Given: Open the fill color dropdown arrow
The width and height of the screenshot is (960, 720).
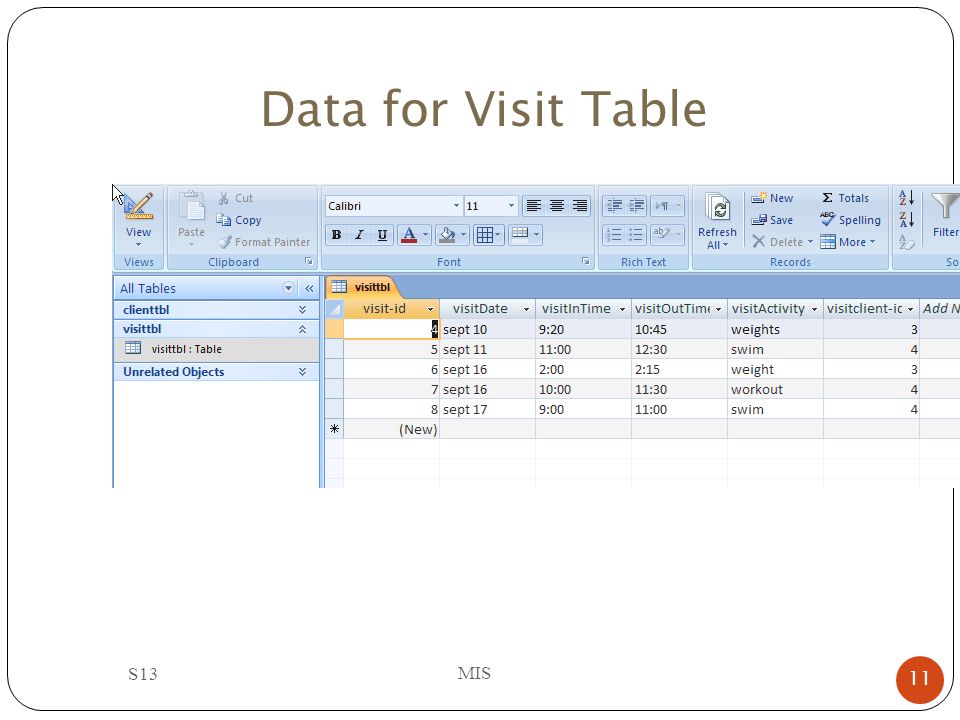Looking at the screenshot, I should tap(463, 234).
